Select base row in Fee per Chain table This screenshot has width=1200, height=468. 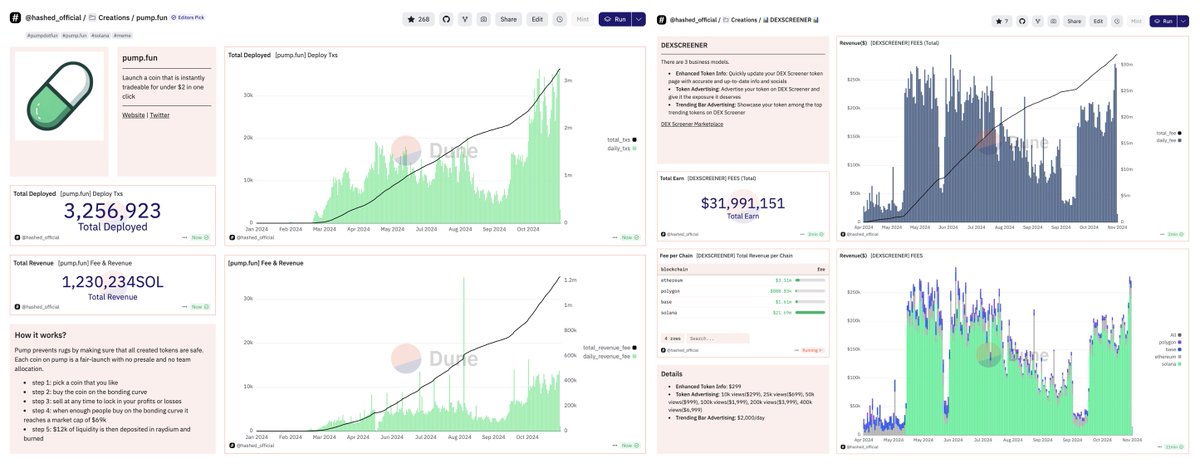(744, 301)
